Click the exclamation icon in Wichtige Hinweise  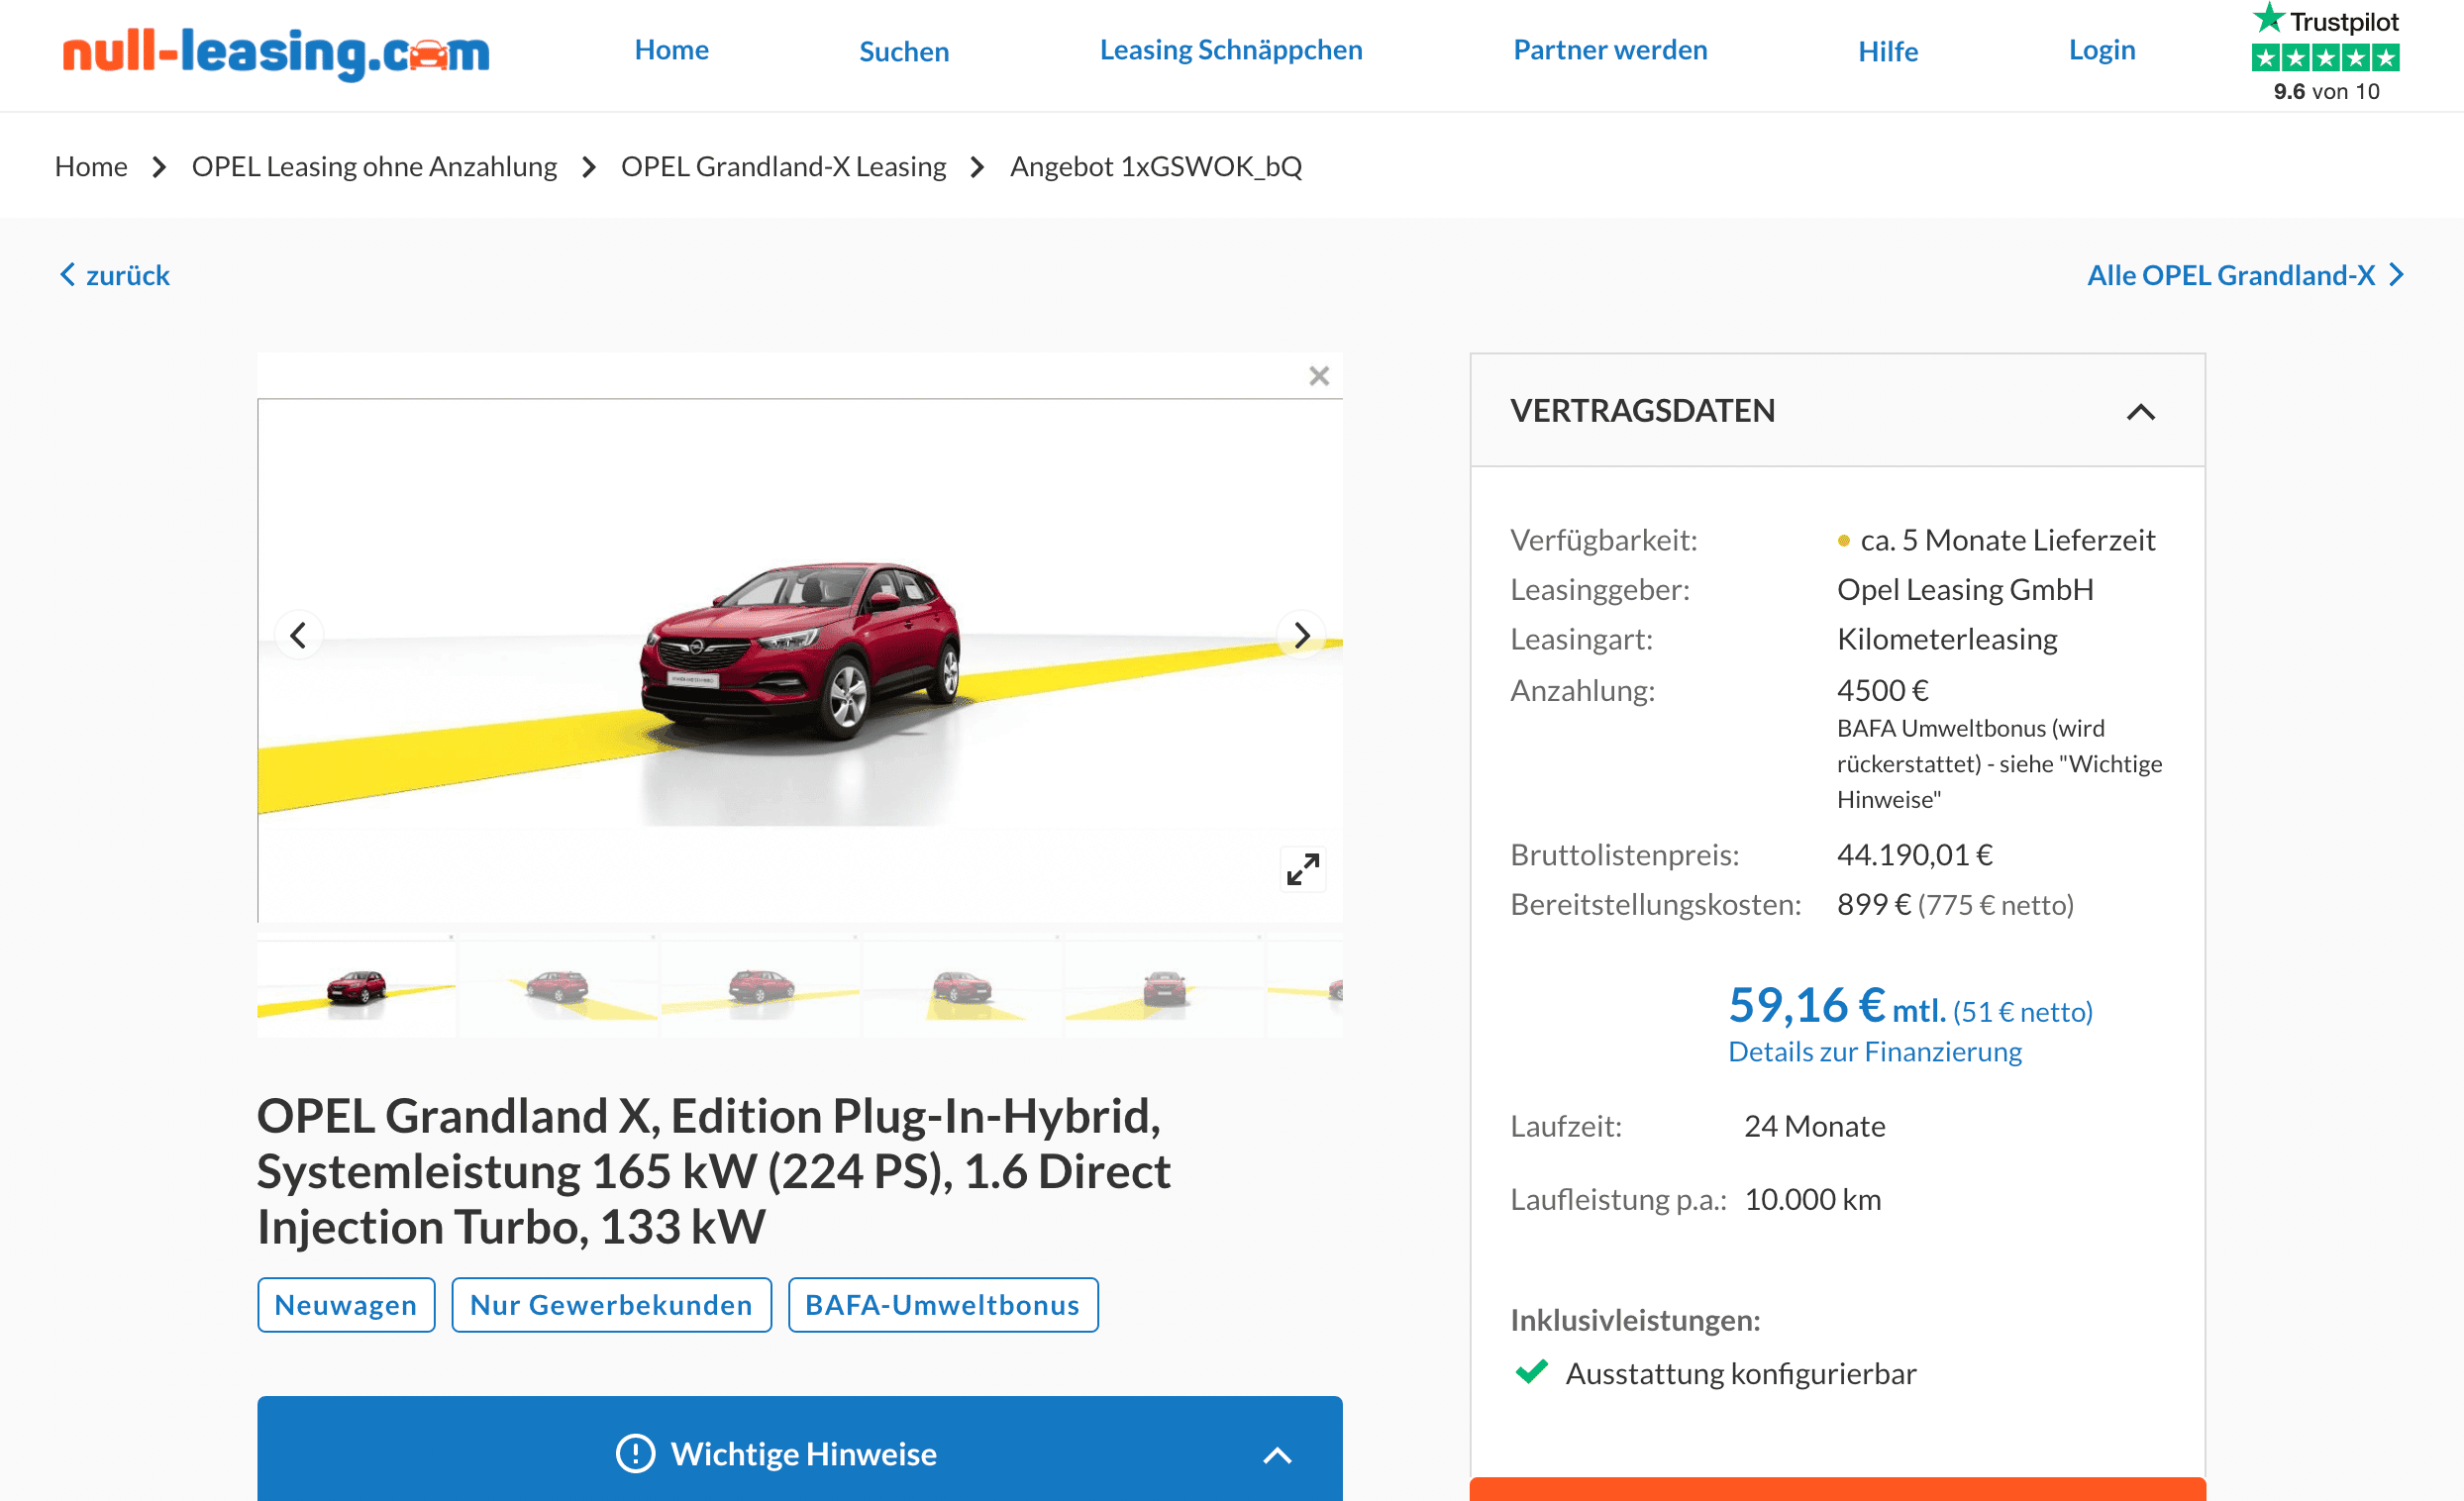point(635,1453)
